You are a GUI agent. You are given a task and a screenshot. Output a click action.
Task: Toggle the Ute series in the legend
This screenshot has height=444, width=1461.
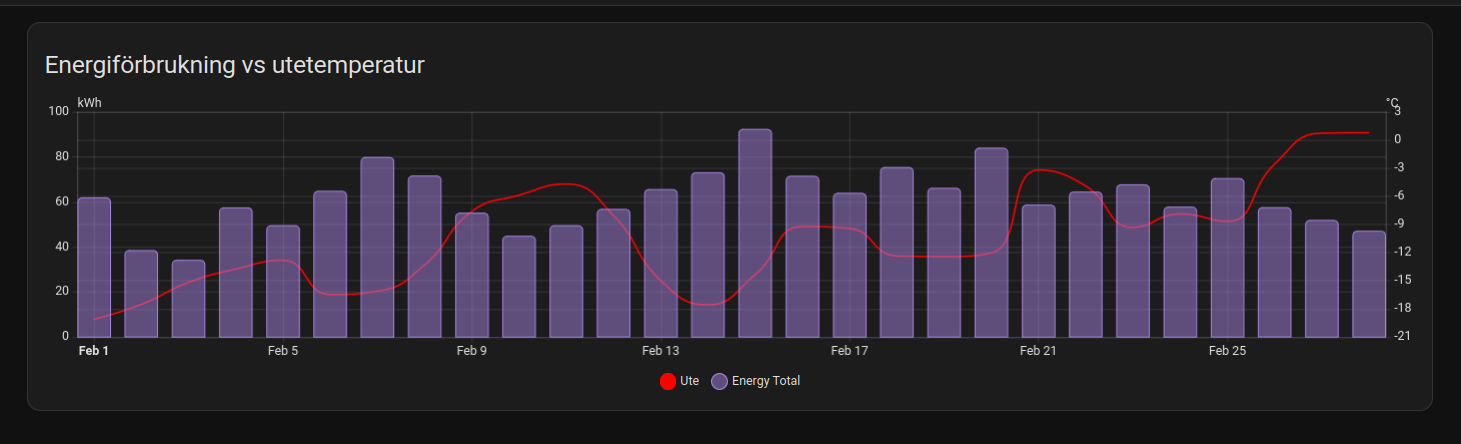click(689, 381)
